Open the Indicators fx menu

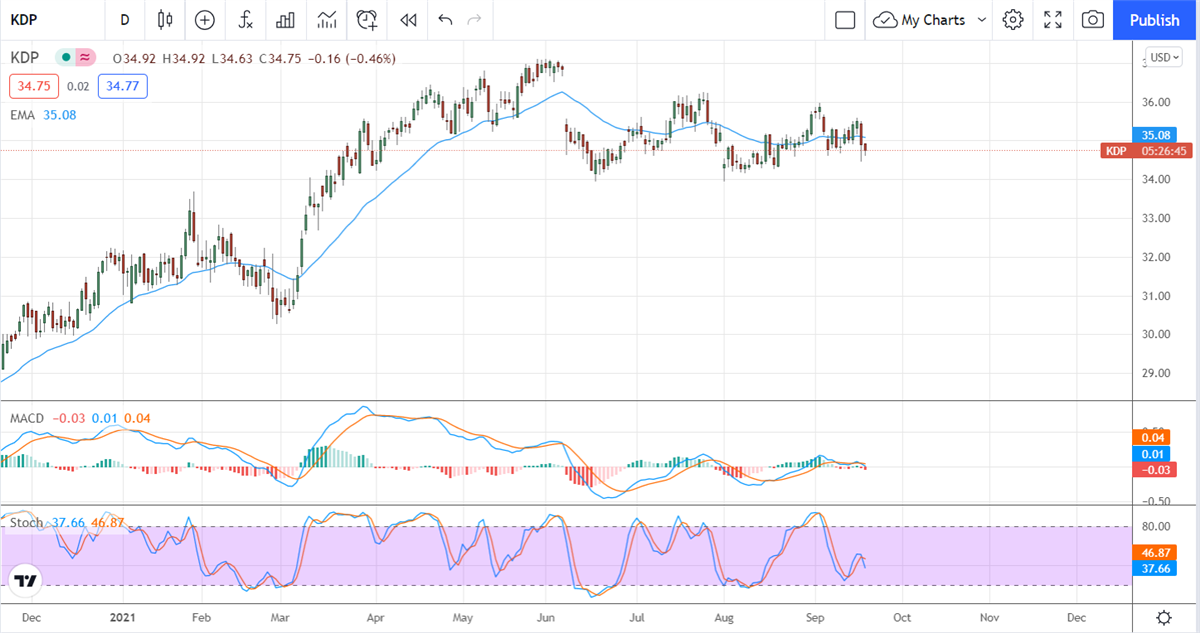click(x=245, y=20)
